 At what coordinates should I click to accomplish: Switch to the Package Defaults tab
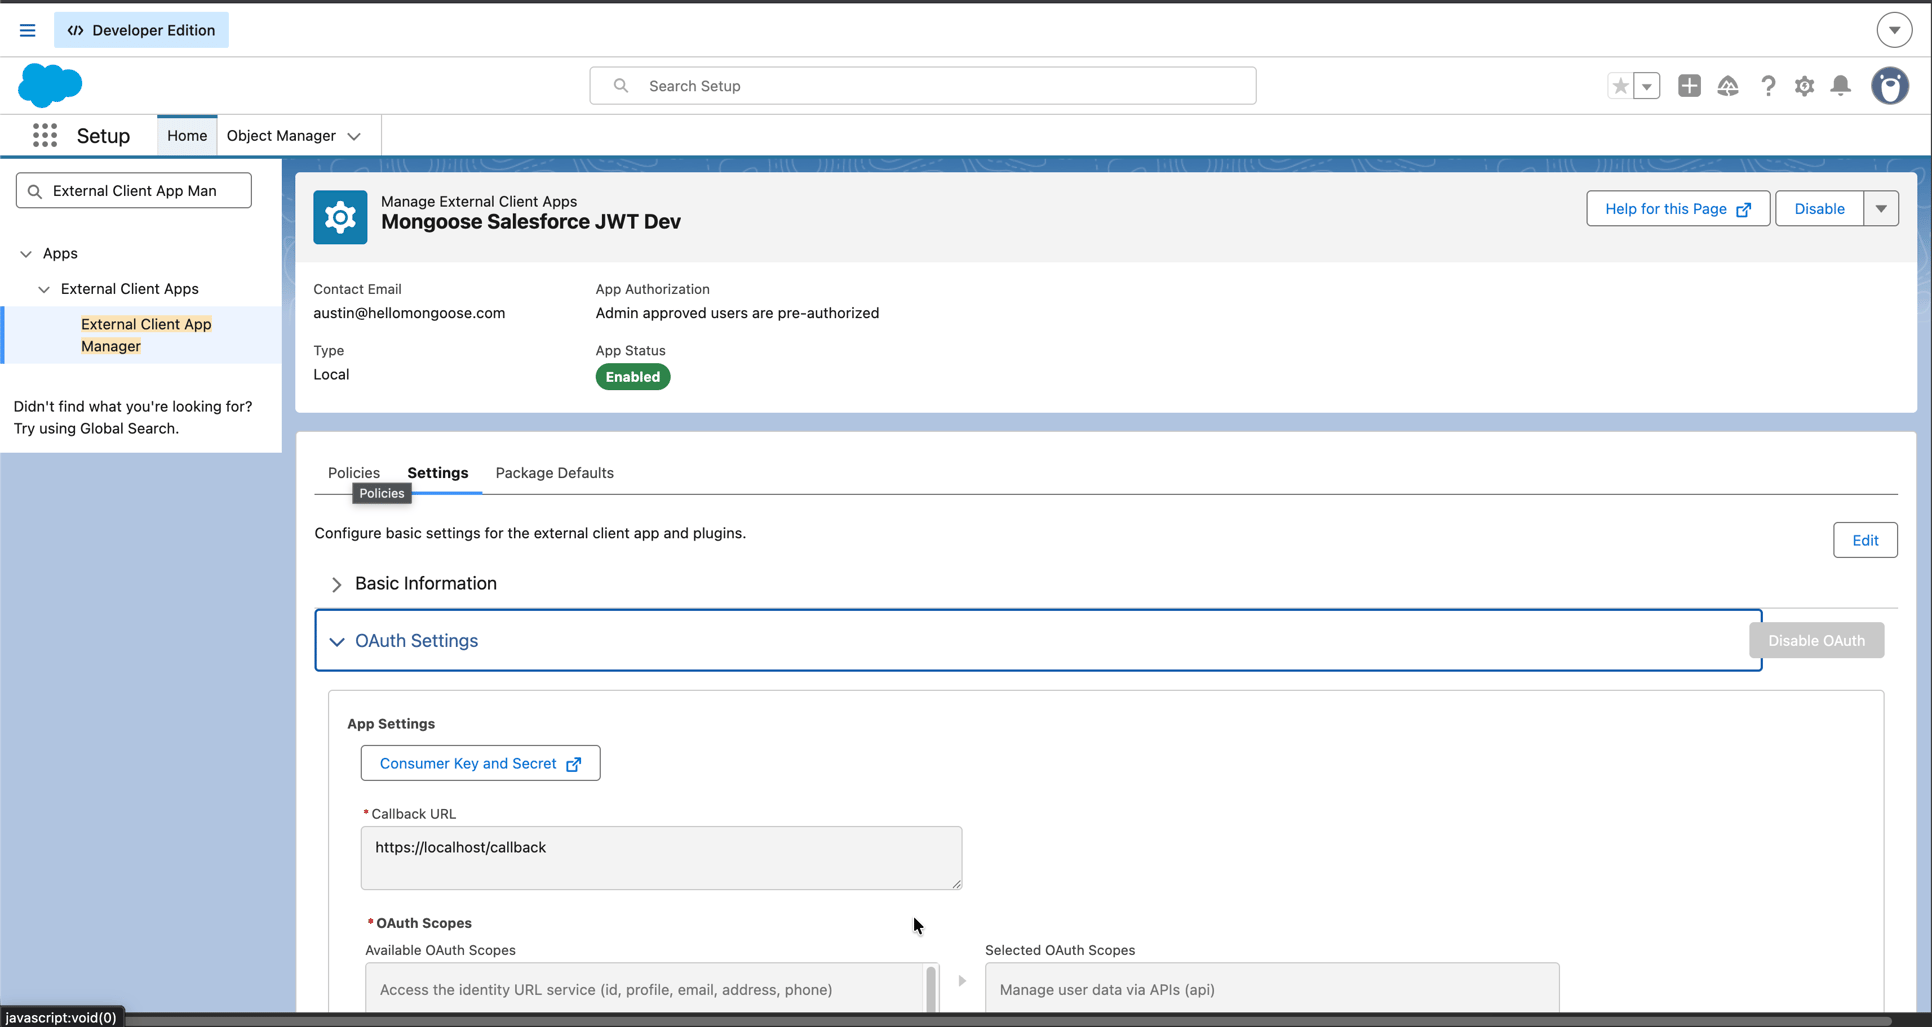(x=554, y=473)
